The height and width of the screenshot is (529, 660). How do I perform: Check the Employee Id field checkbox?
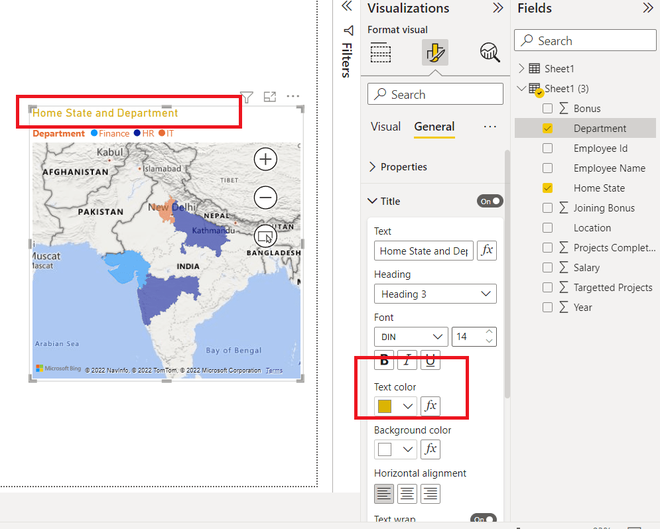click(x=547, y=148)
